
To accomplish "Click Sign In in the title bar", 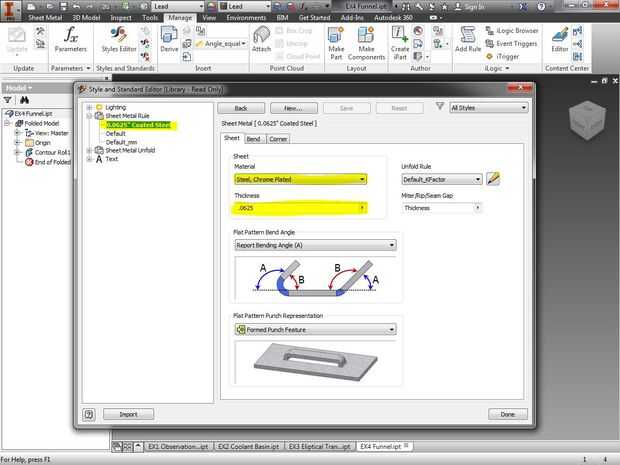I will click(x=470, y=6).
